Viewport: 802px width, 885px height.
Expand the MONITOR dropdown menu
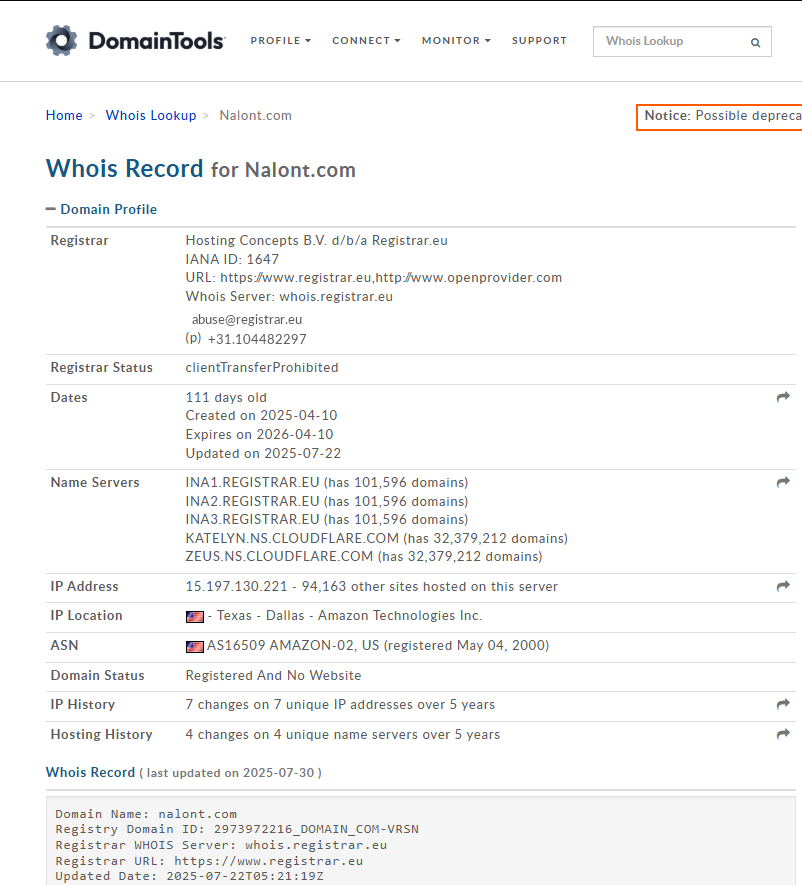tap(456, 41)
